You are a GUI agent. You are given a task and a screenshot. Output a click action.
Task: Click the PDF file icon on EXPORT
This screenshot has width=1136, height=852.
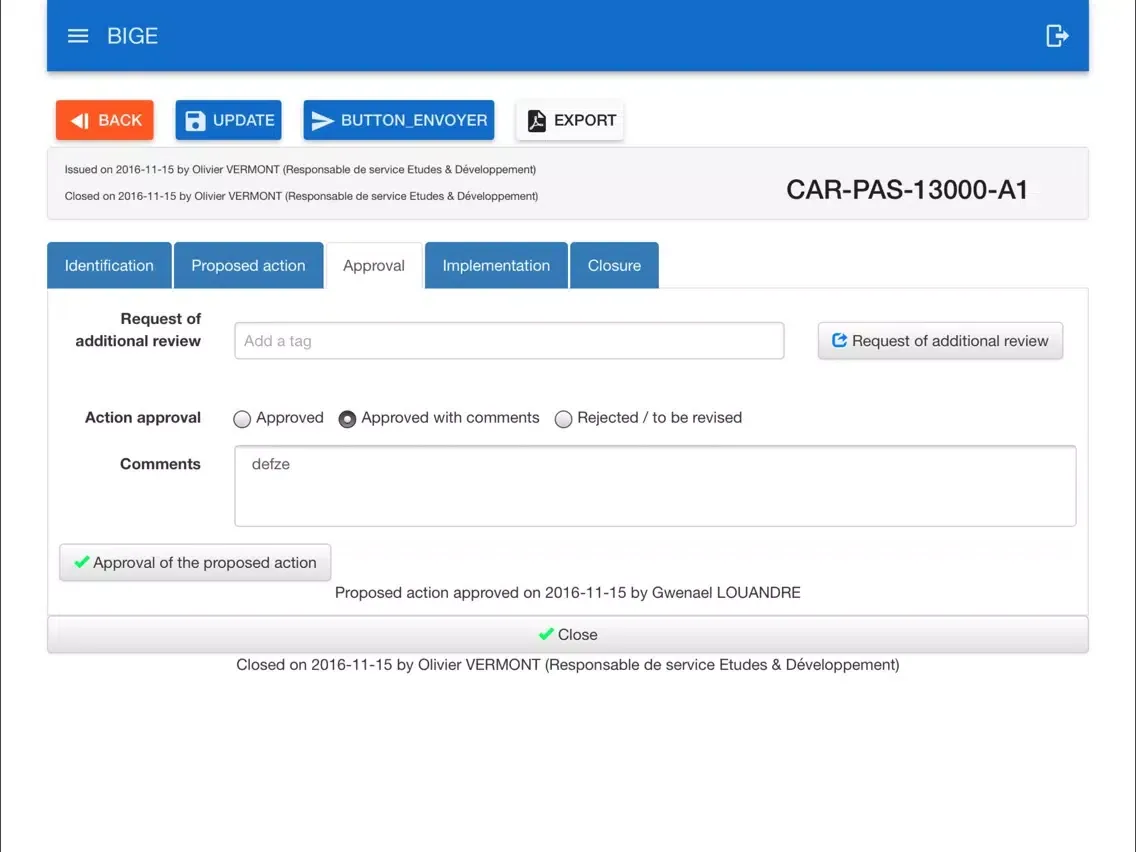pyautogui.click(x=537, y=121)
